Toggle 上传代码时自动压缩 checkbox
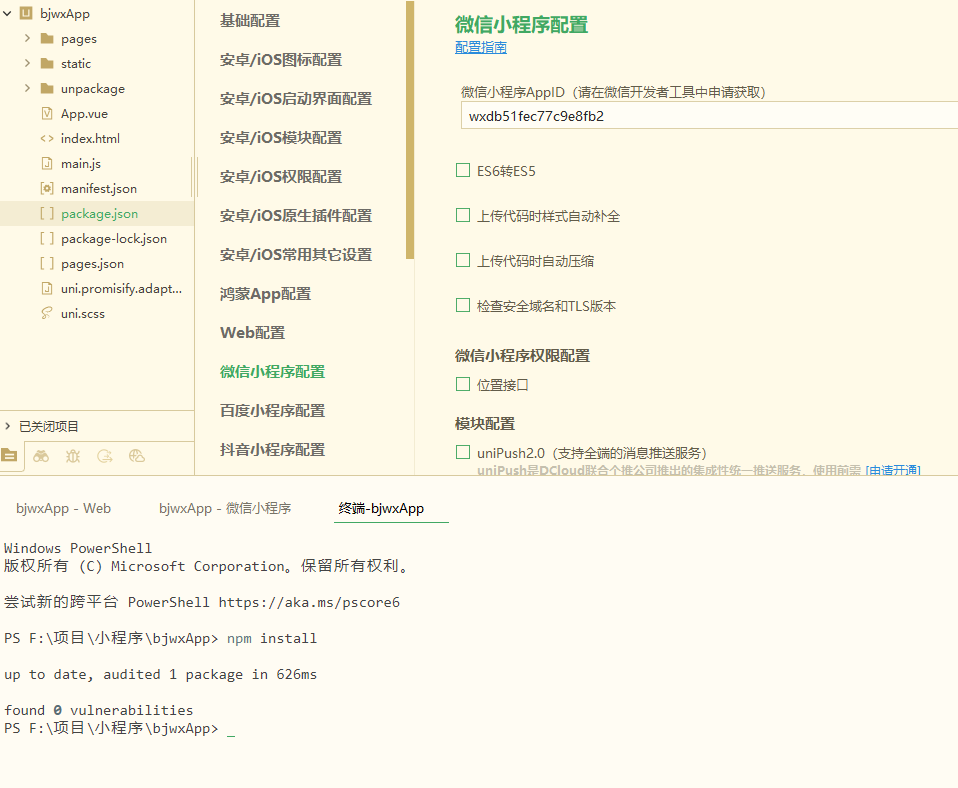The image size is (958, 788). coord(463,260)
